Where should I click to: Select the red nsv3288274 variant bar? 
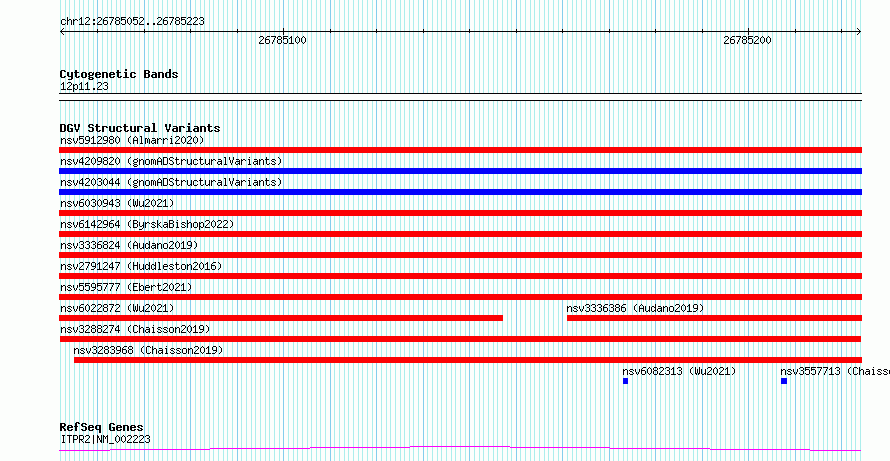point(460,339)
